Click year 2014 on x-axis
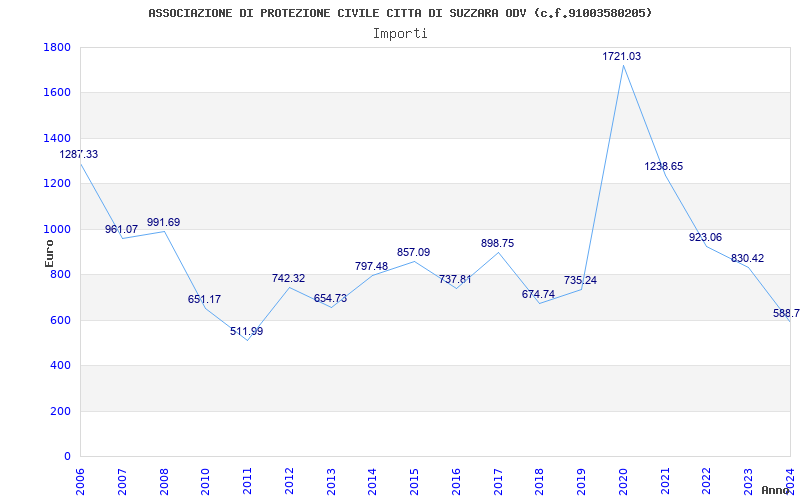Screen dimensions: 800x500 coord(373,483)
